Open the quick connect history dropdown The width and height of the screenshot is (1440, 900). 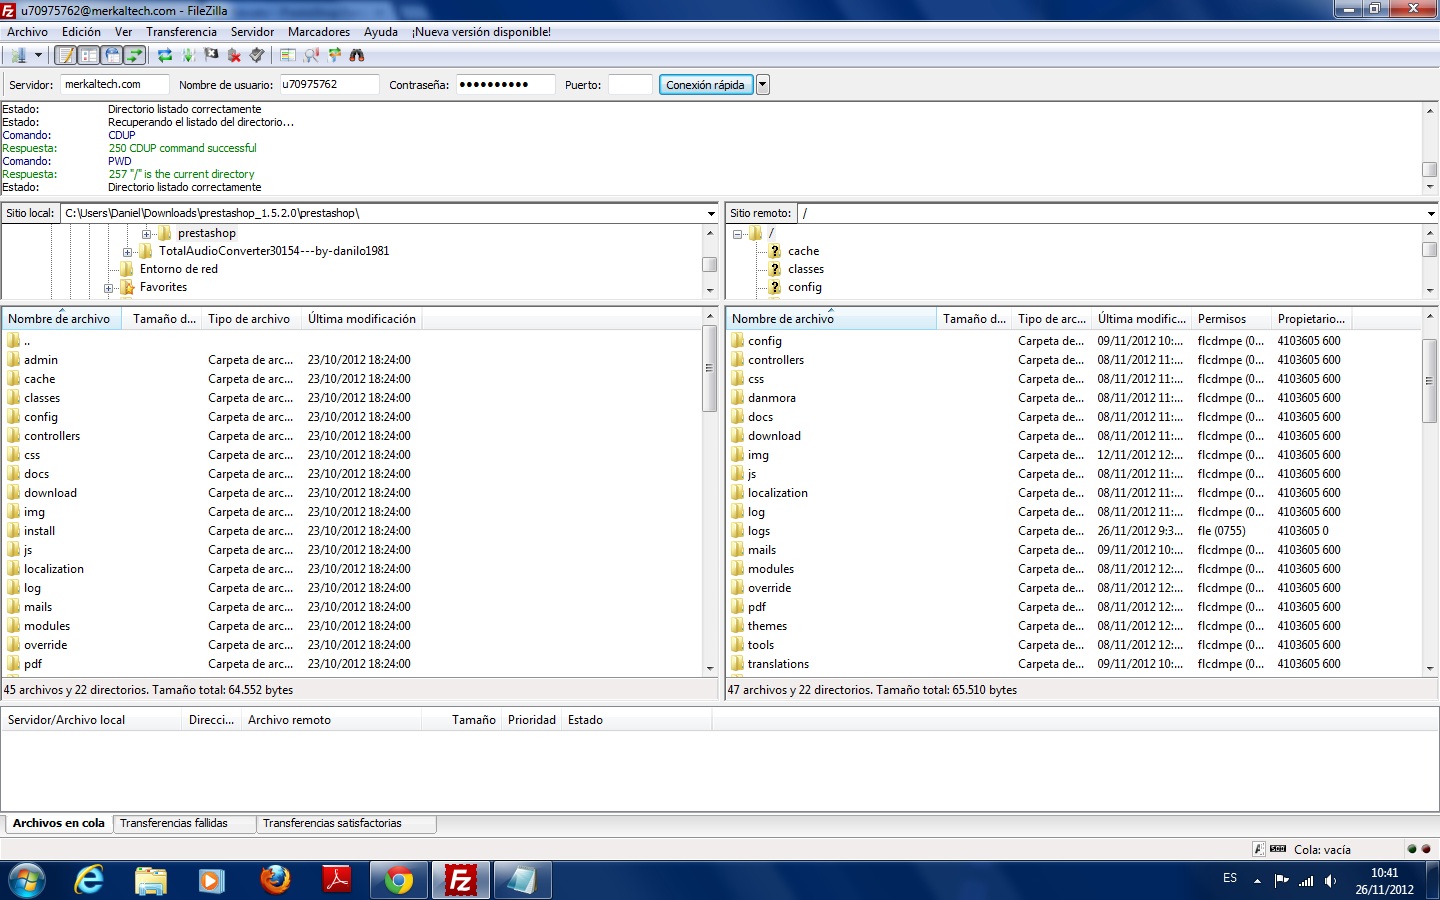point(763,85)
